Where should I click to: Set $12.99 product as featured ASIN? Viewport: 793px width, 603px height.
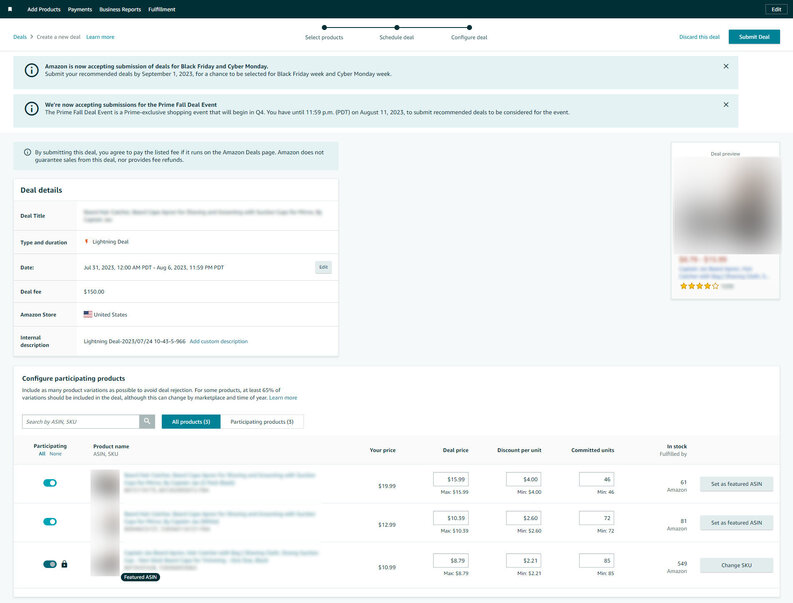pos(736,523)
